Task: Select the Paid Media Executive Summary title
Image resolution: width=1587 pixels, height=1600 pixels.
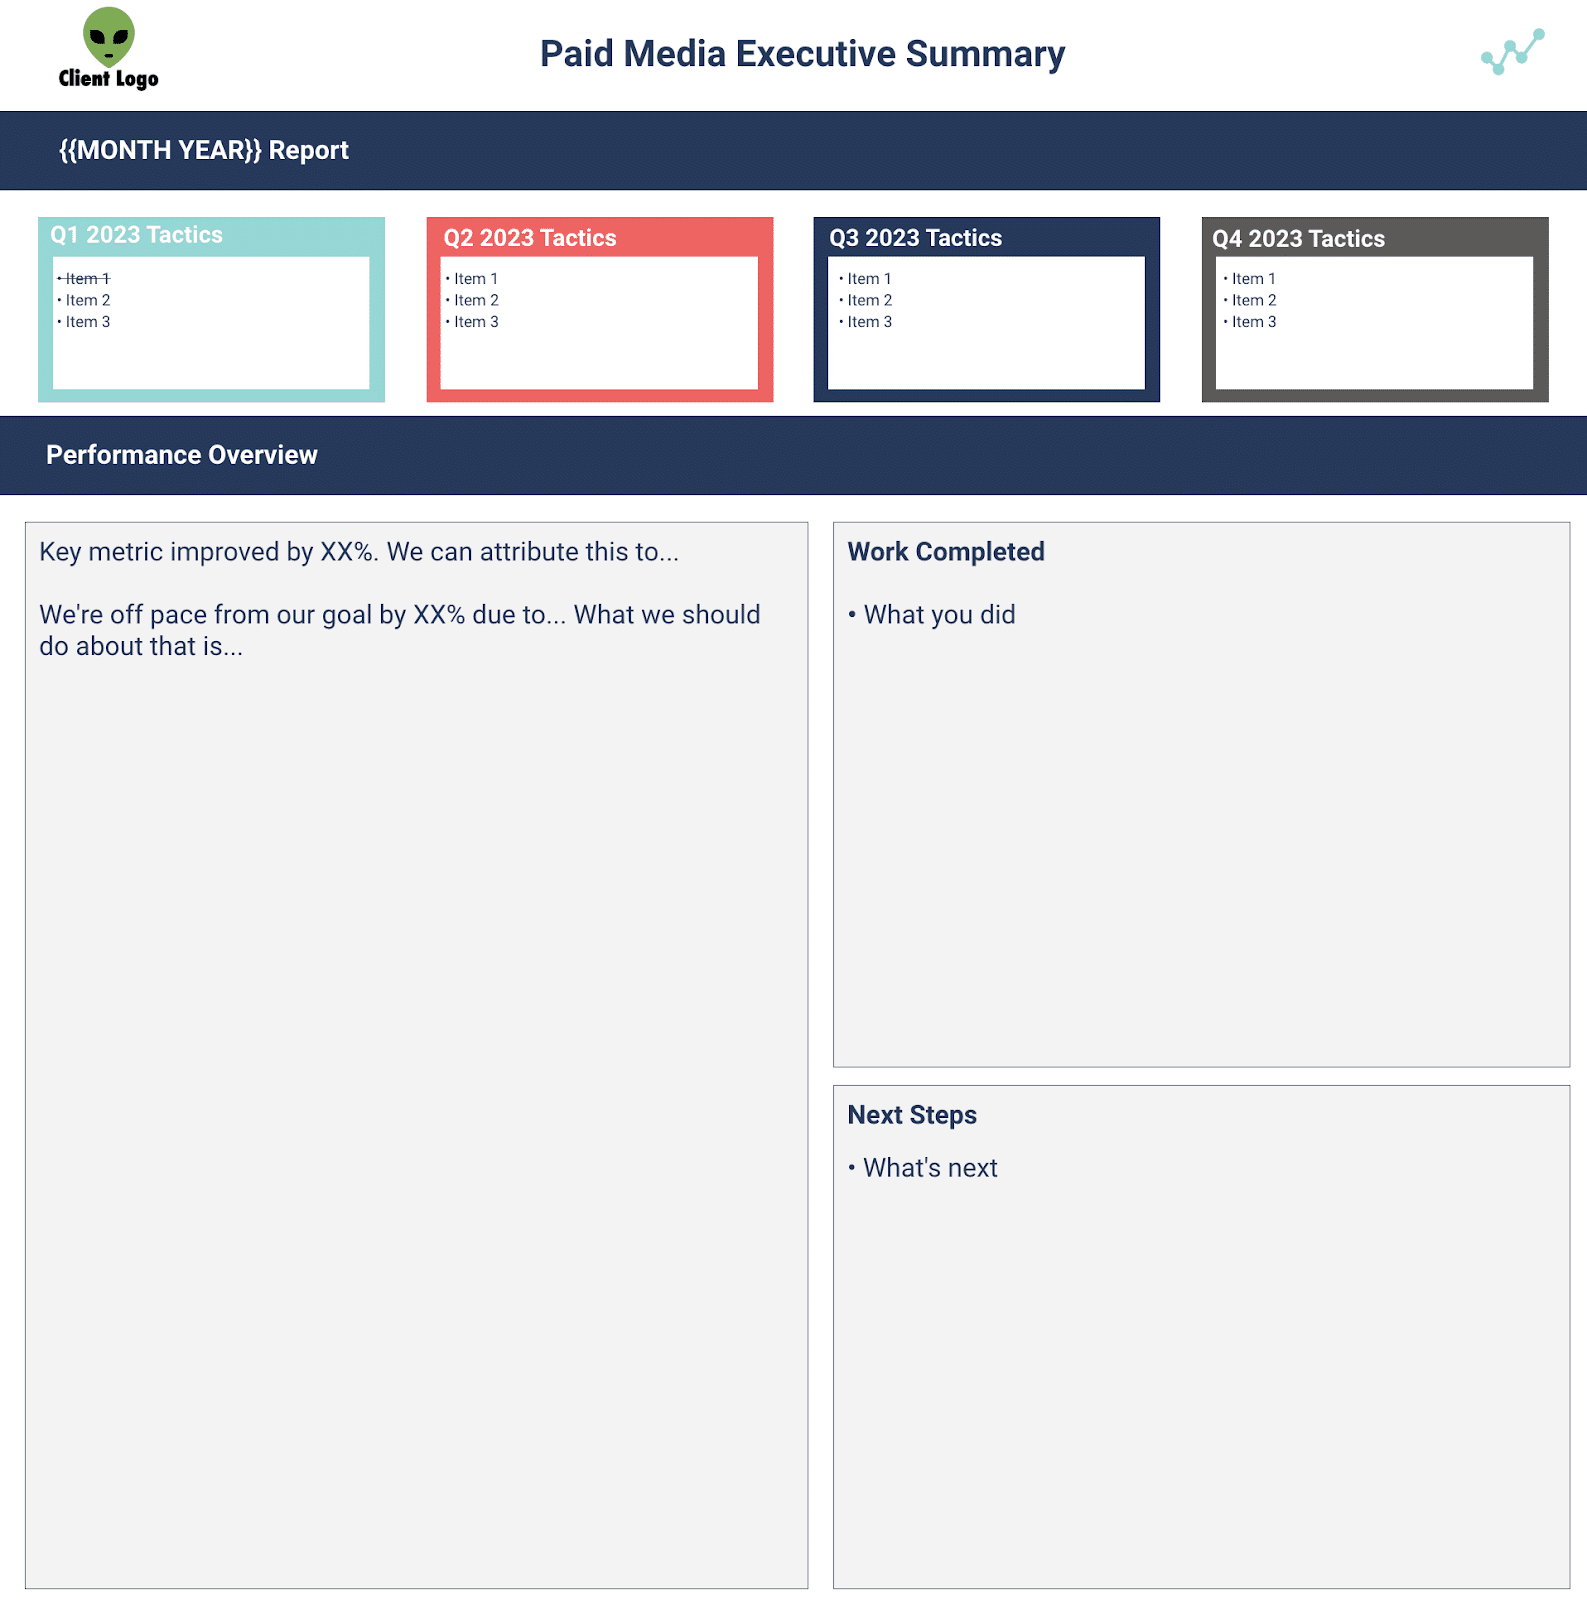Action: click(x=802, y=54)
